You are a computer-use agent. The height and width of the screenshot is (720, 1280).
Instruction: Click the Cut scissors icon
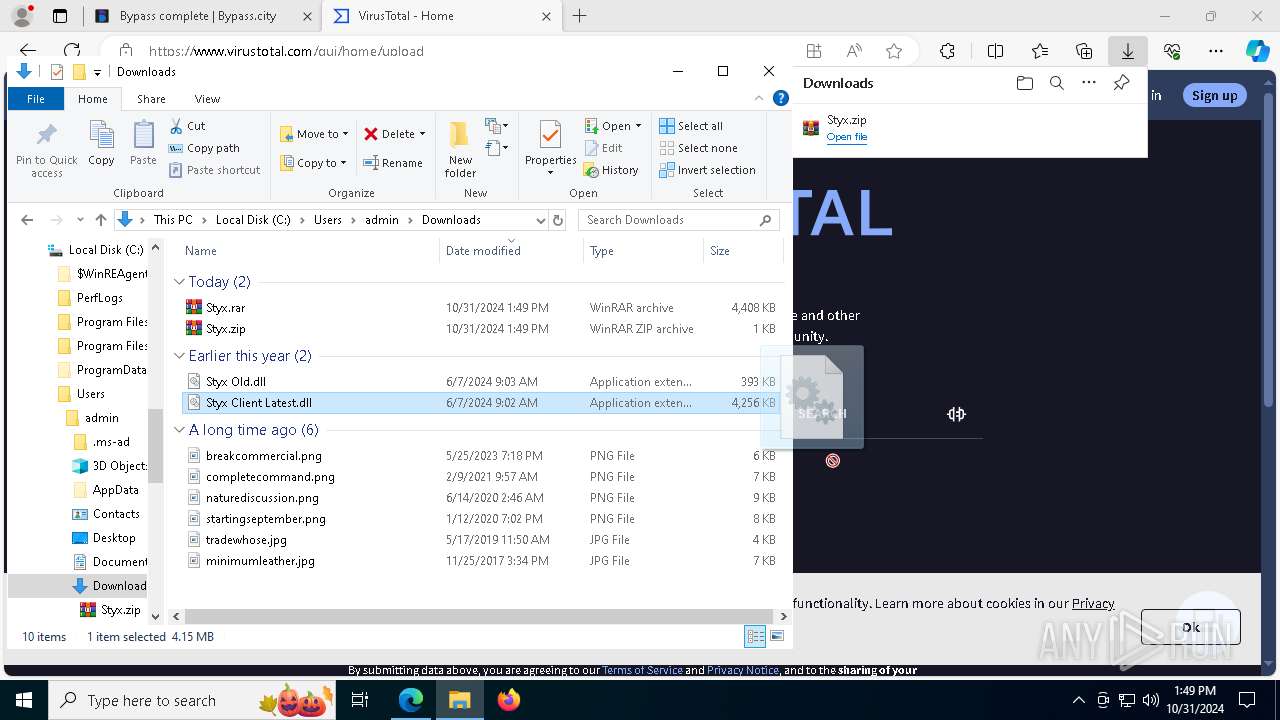176,126
